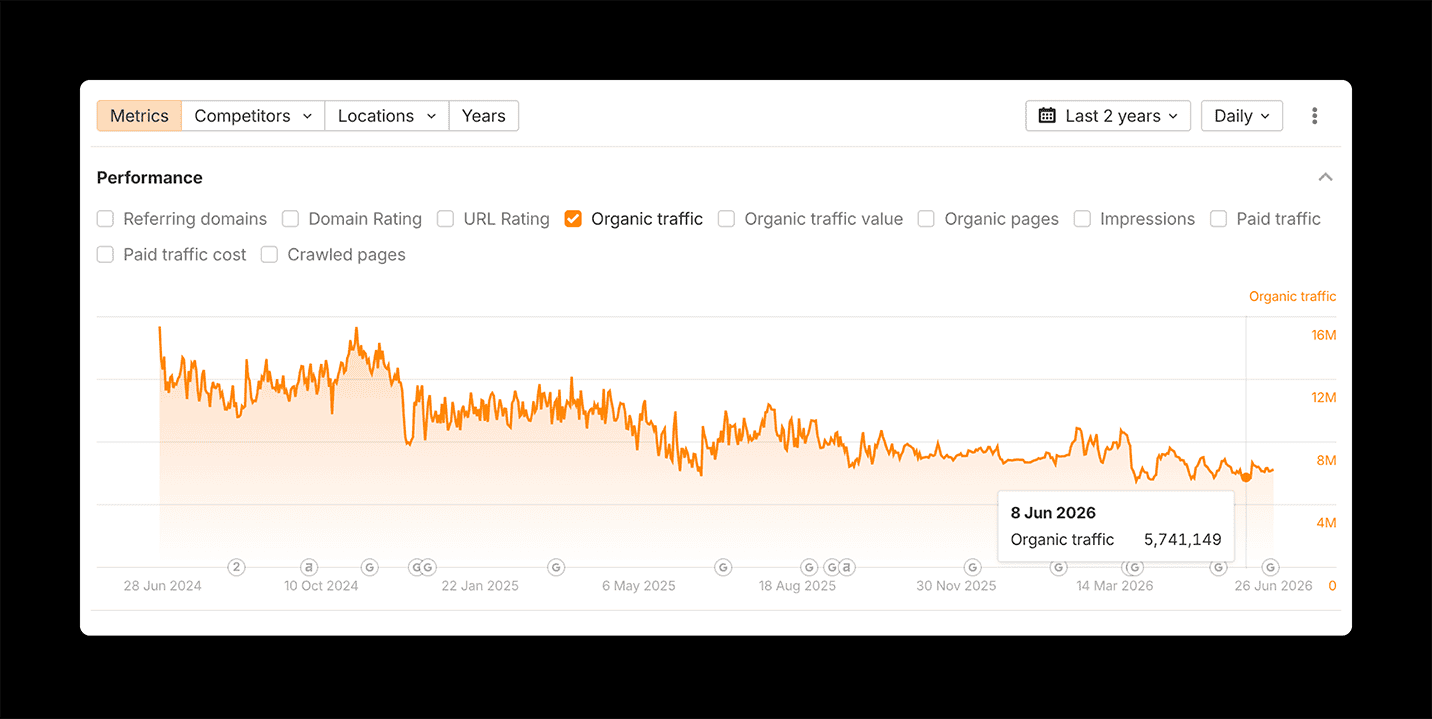Click the 'a' marker above 10 Oct 2024
This screenshot has width=1432, height=719.
(310, 567)
